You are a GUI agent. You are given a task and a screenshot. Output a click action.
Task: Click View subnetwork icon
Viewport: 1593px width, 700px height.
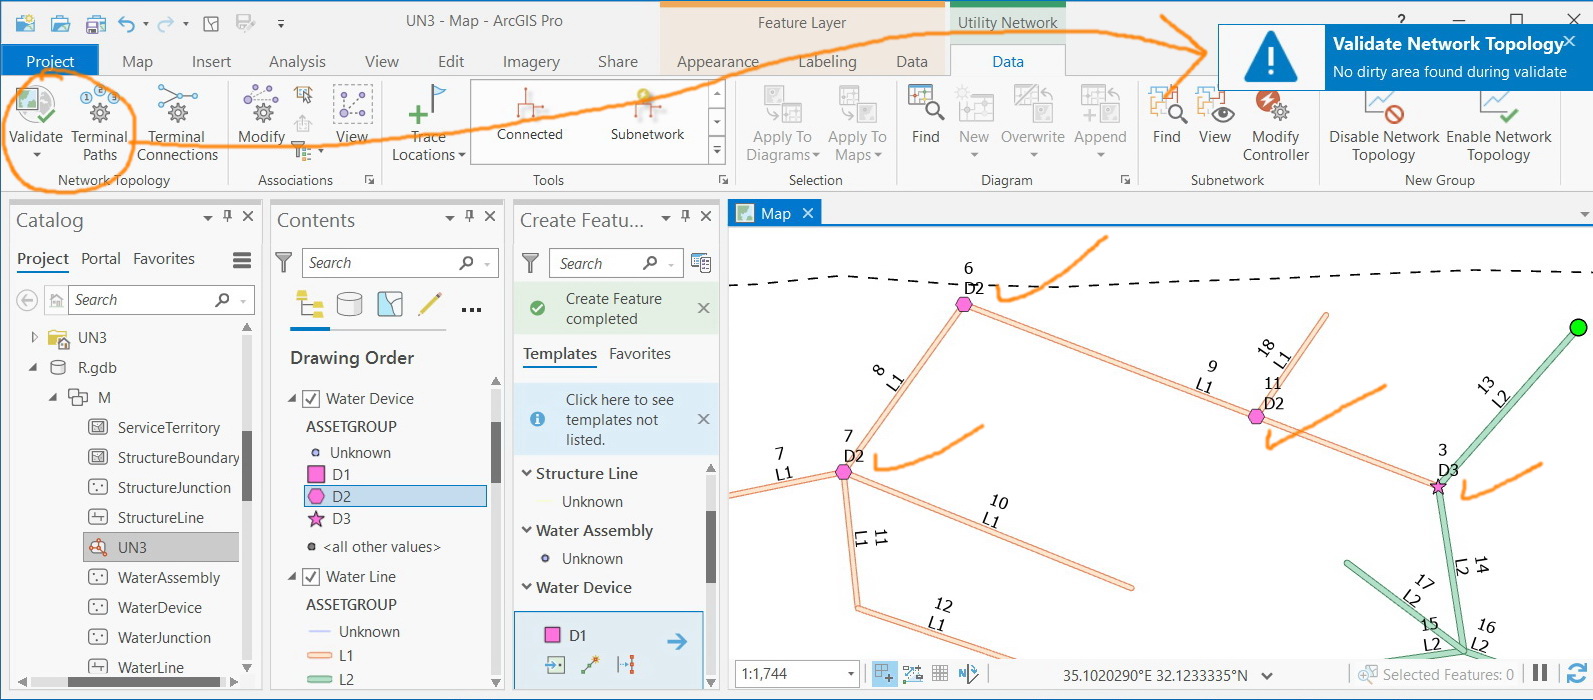click(1215, 103)
